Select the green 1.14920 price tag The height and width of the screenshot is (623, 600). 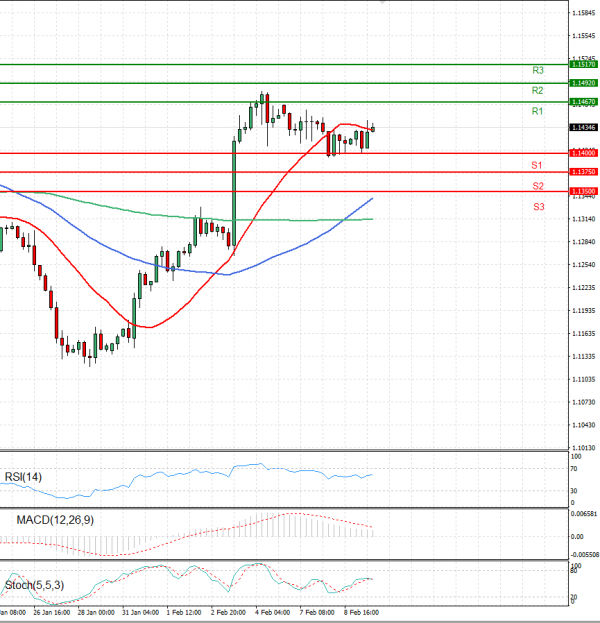(x=583, y=83)
